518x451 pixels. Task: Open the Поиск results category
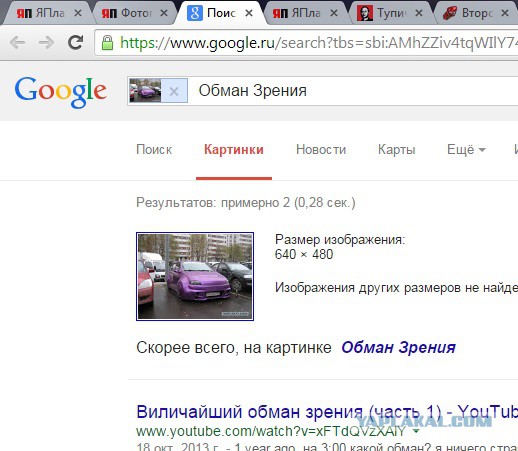click(154, 150)
